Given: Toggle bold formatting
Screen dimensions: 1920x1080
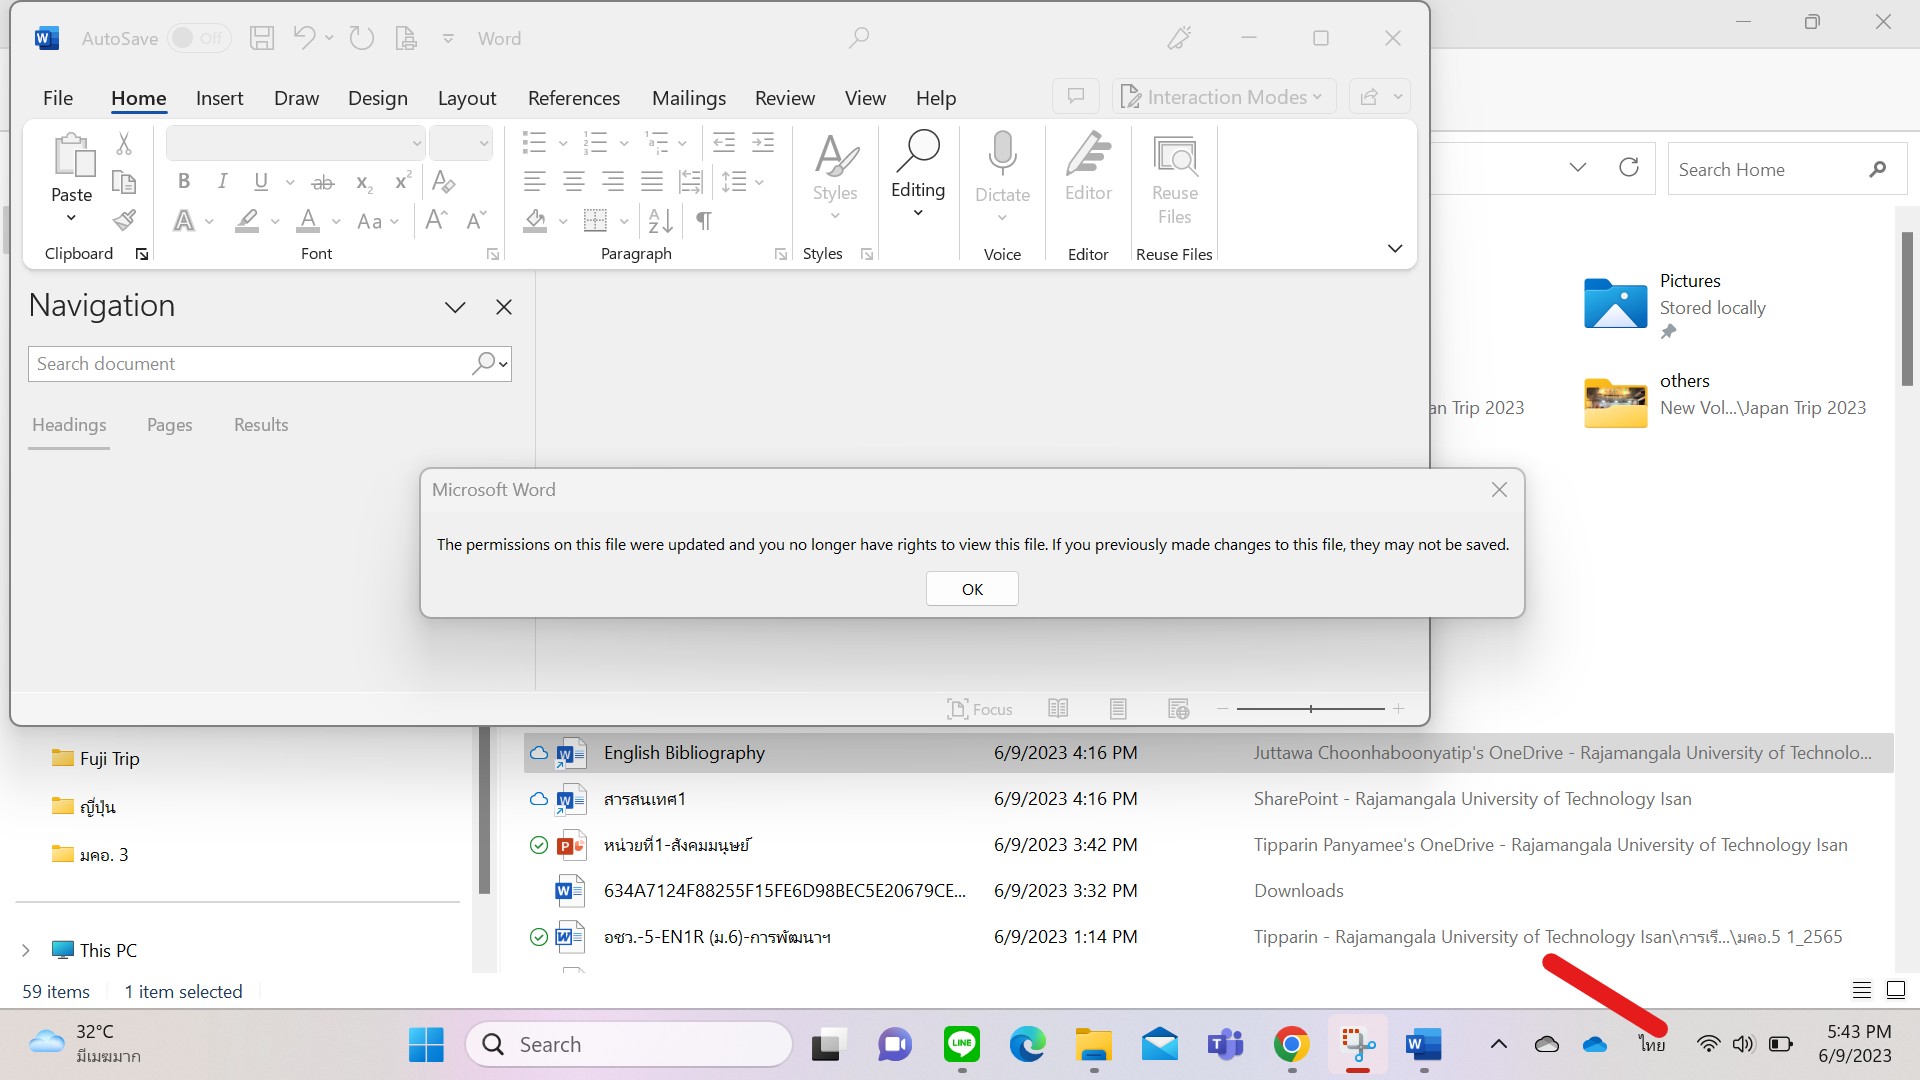Looking at the screenshot, I should click(183, 181).
